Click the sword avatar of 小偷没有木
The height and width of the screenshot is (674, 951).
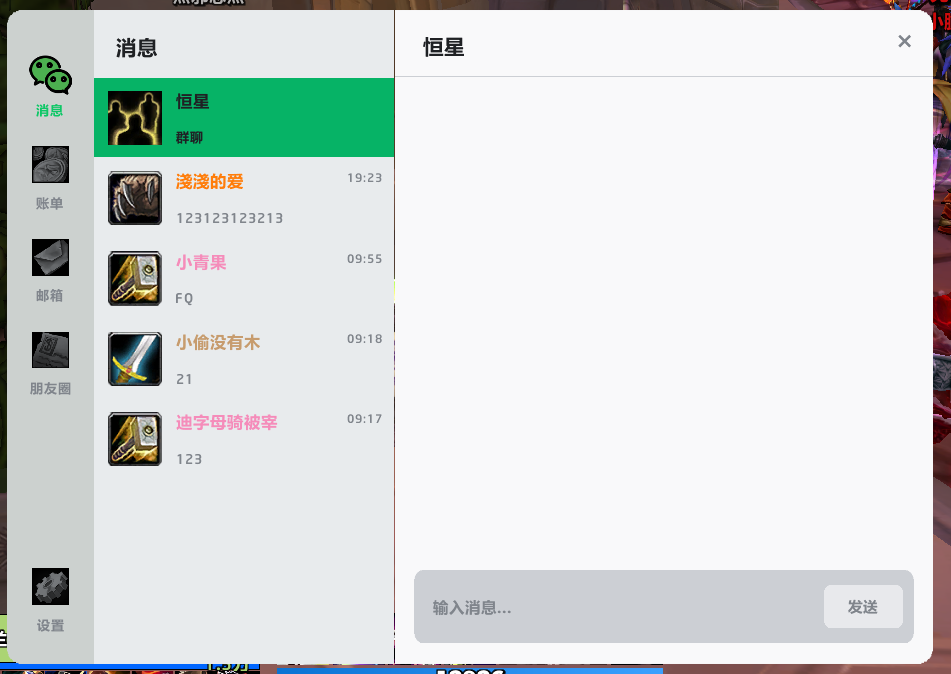pos(135,359)
